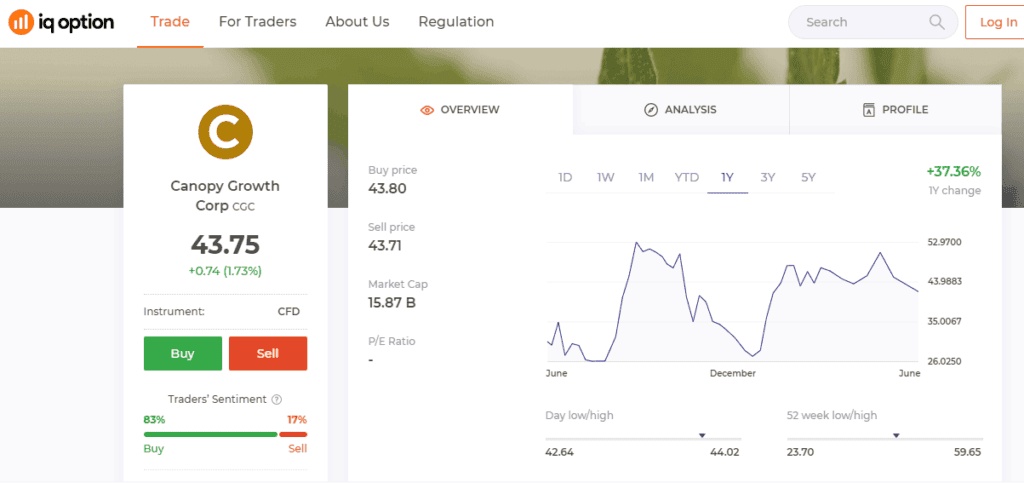Open the Trade menu

point(170,22)
